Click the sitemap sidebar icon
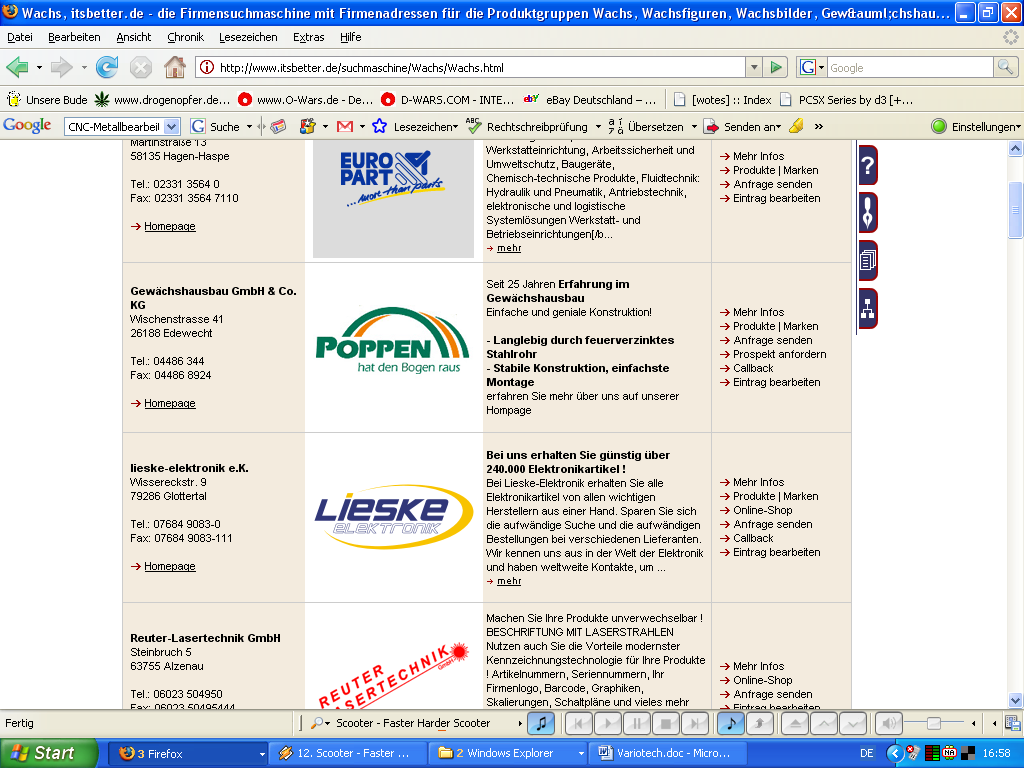This screenshot has height=768, width=1024. click(x=867, y=308)
